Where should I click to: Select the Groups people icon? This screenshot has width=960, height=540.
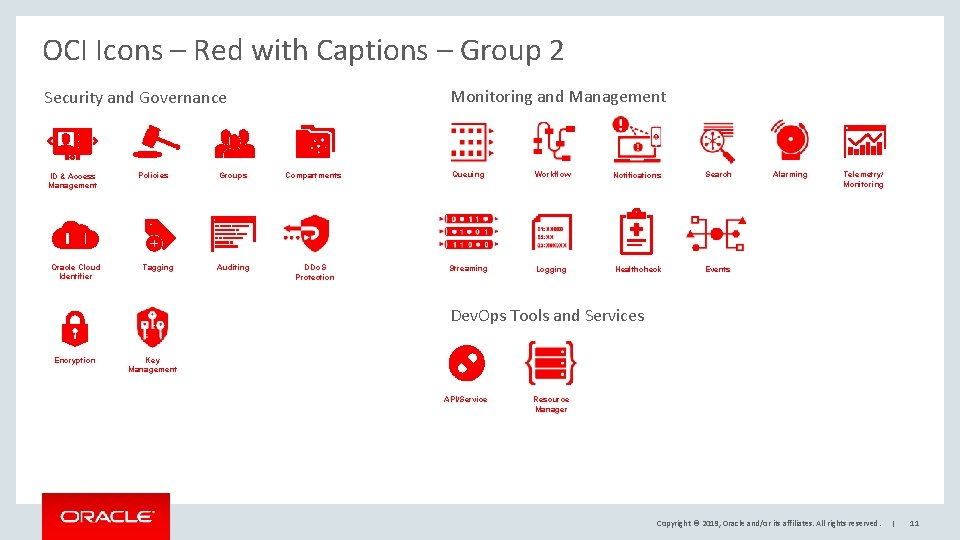[234, 143]
